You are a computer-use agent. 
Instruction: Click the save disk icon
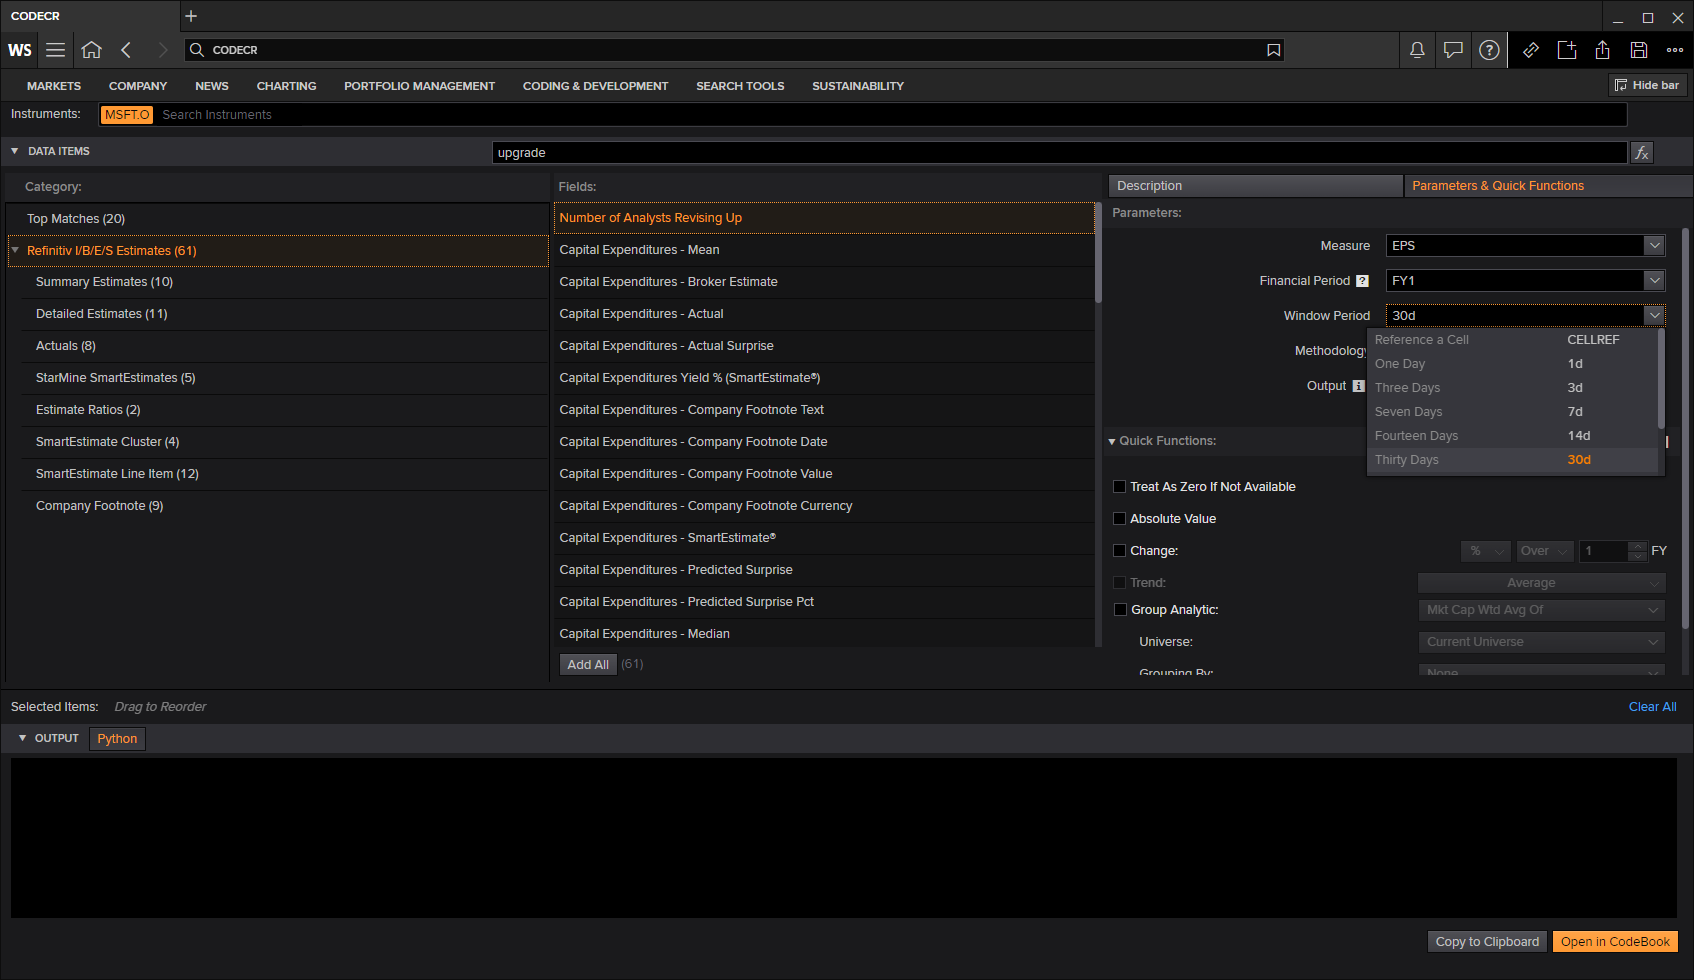coord(1639,50)
